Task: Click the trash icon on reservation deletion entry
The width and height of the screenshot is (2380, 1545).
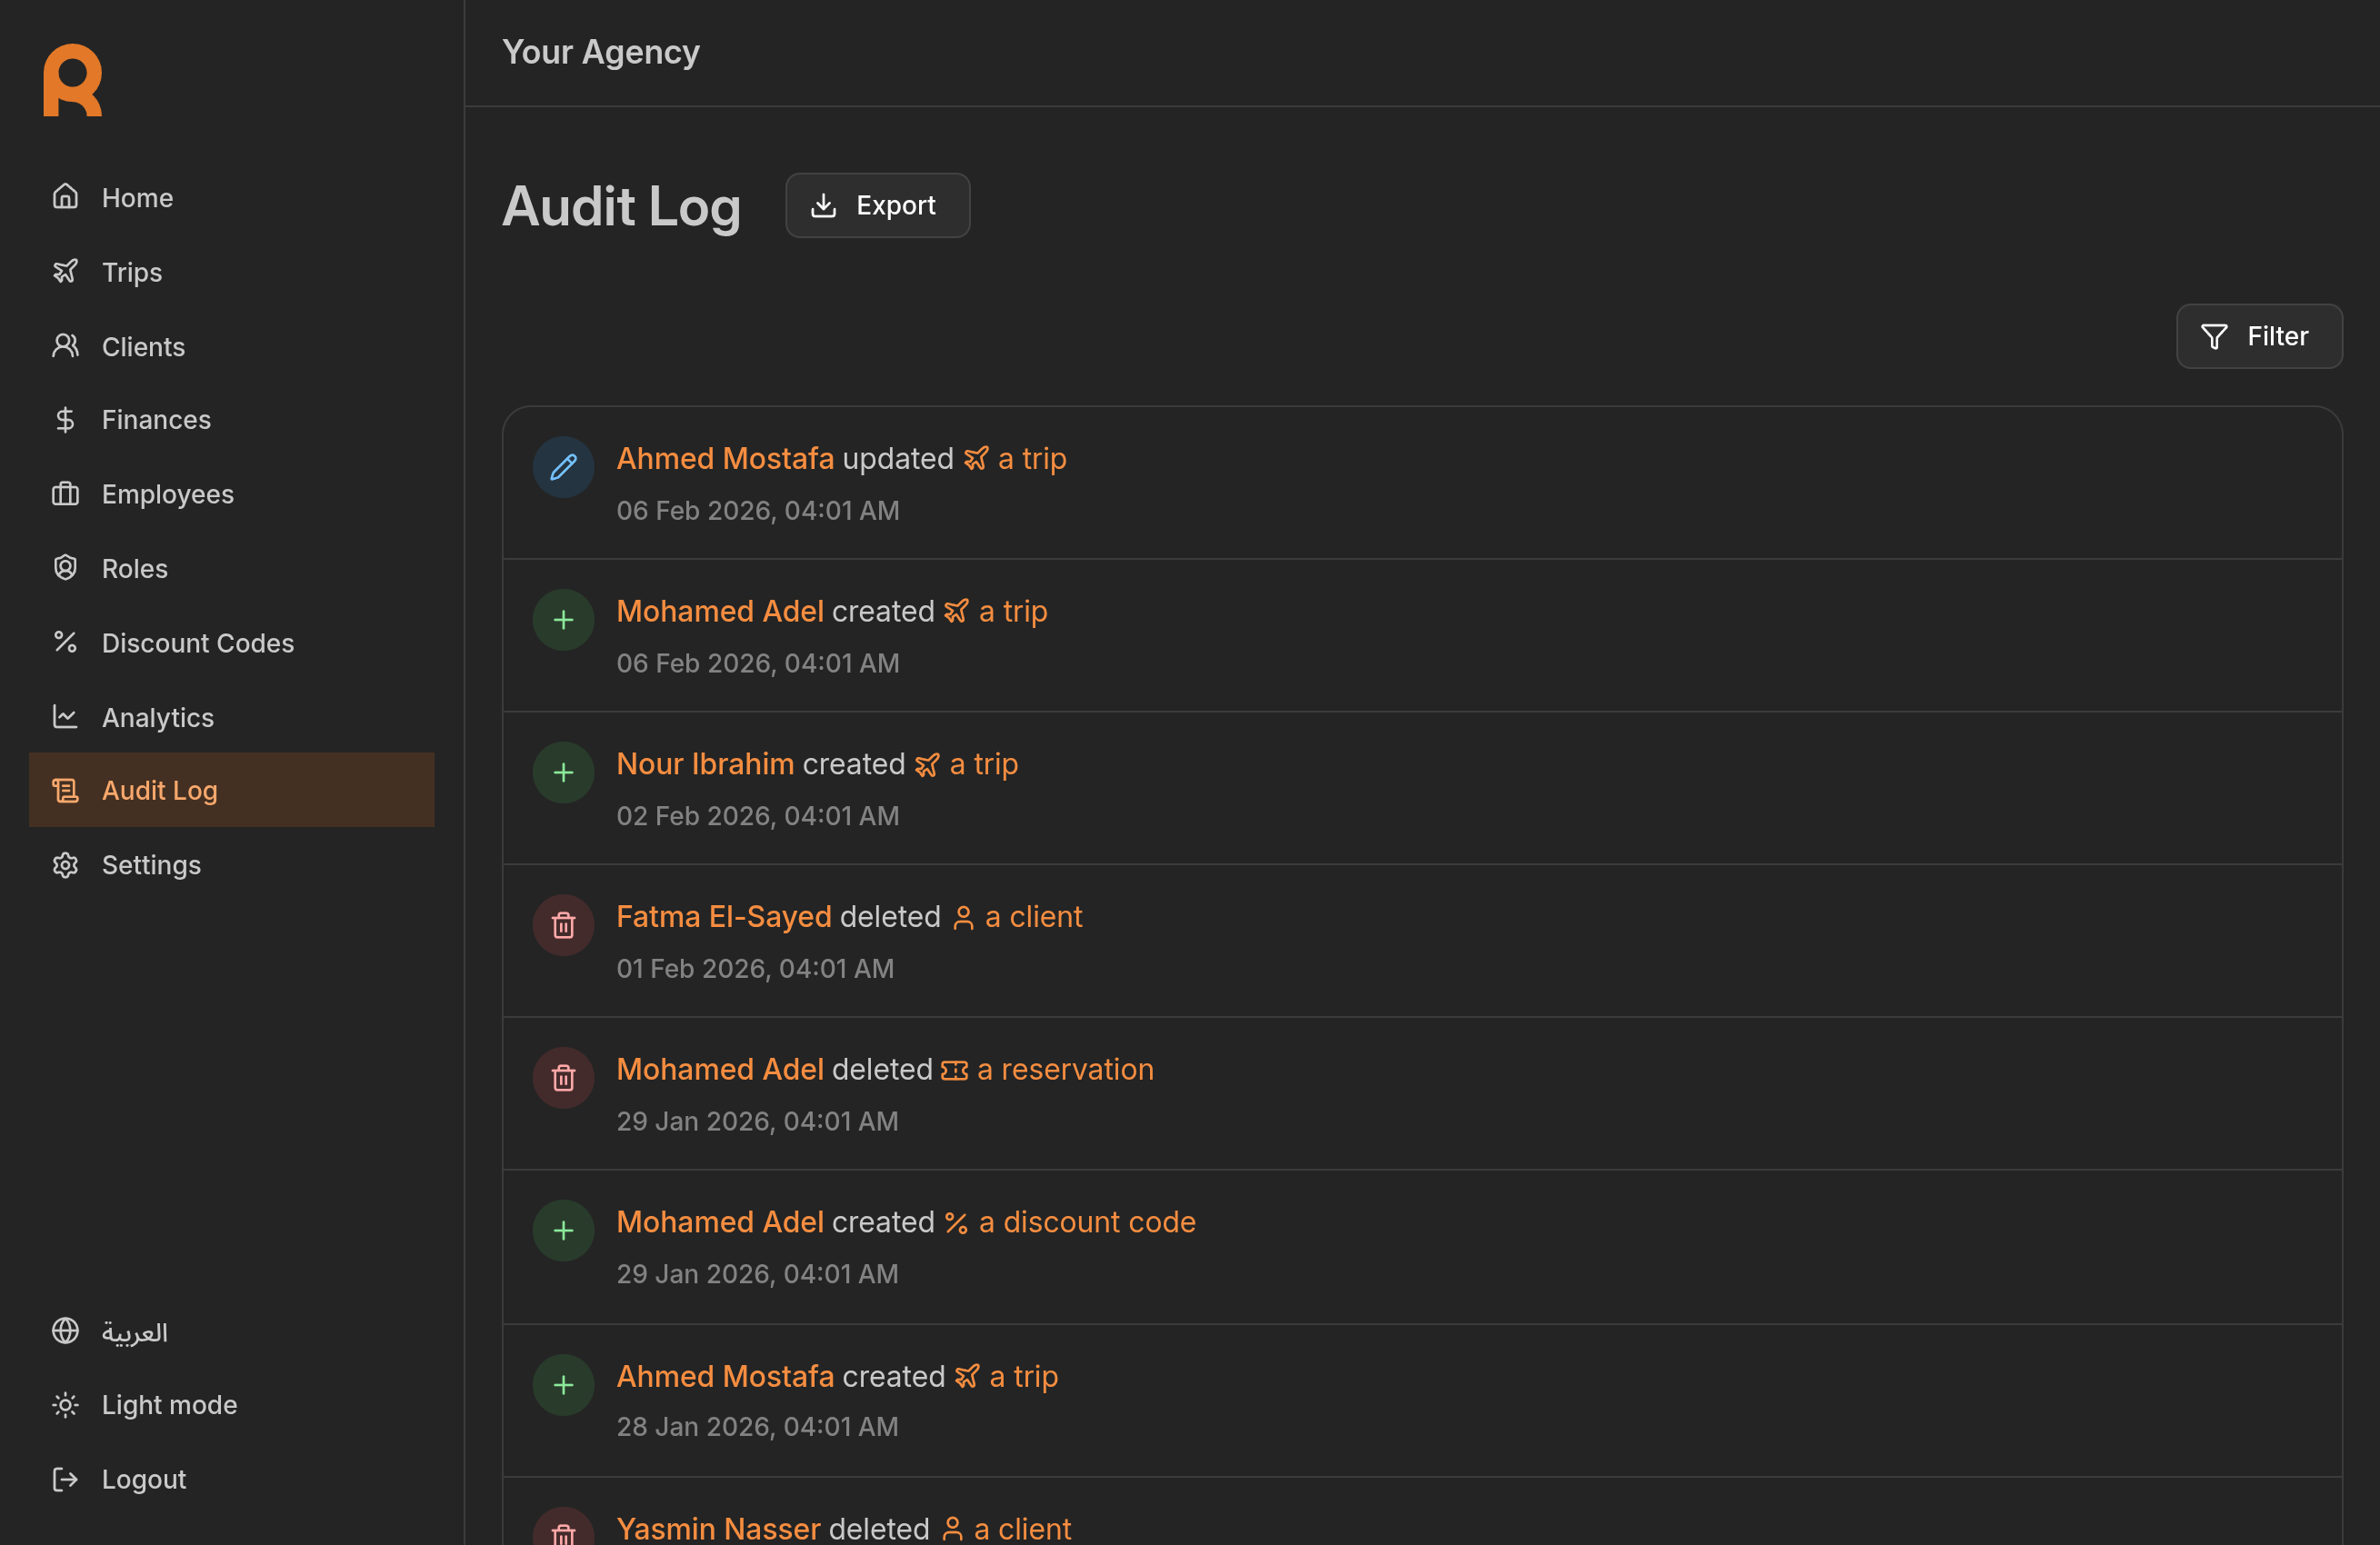Action: (563, 1078)
